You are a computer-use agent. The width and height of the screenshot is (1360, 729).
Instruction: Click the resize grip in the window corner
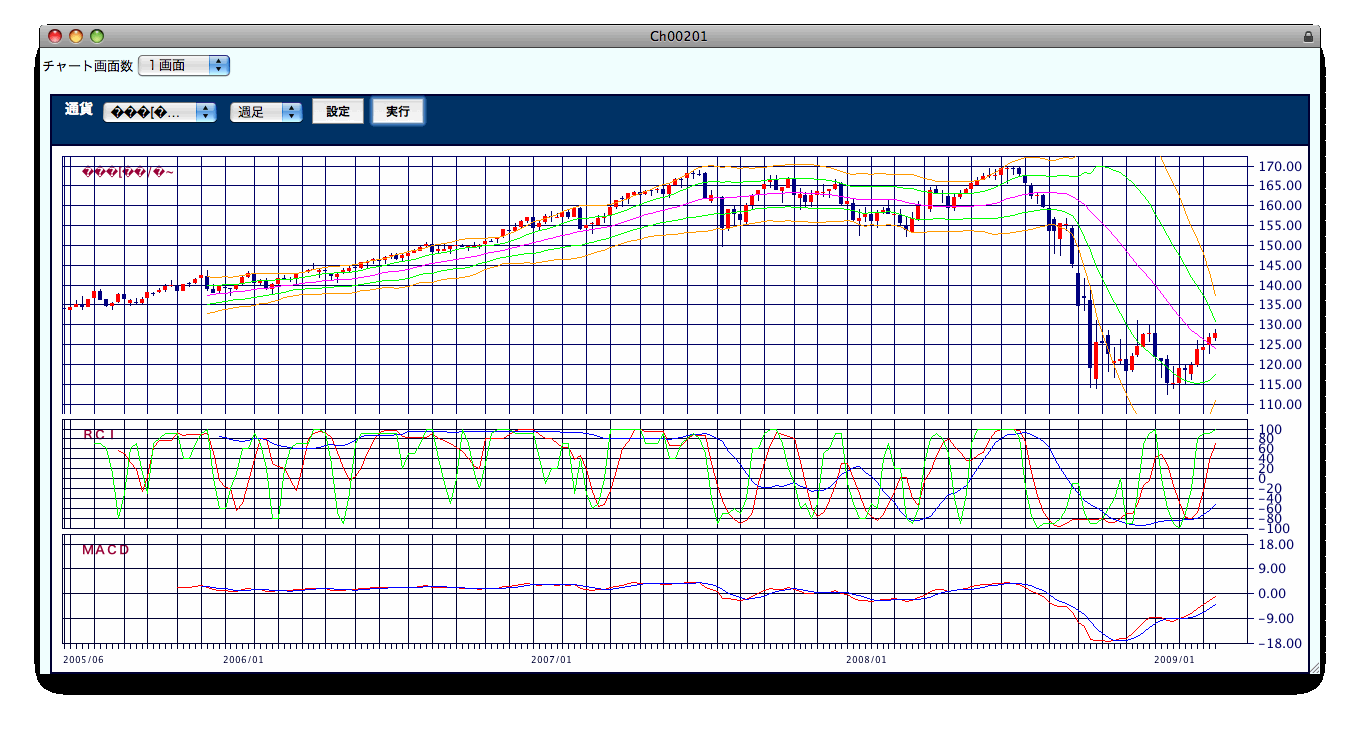(1313, 667)
